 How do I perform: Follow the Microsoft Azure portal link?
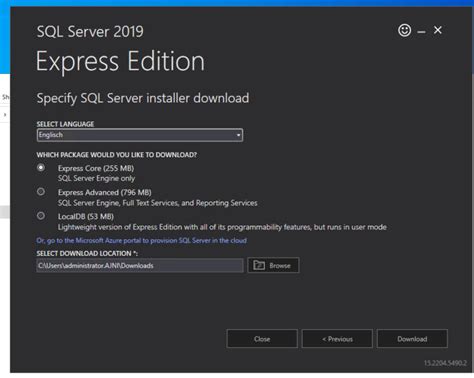coord(142,240)
